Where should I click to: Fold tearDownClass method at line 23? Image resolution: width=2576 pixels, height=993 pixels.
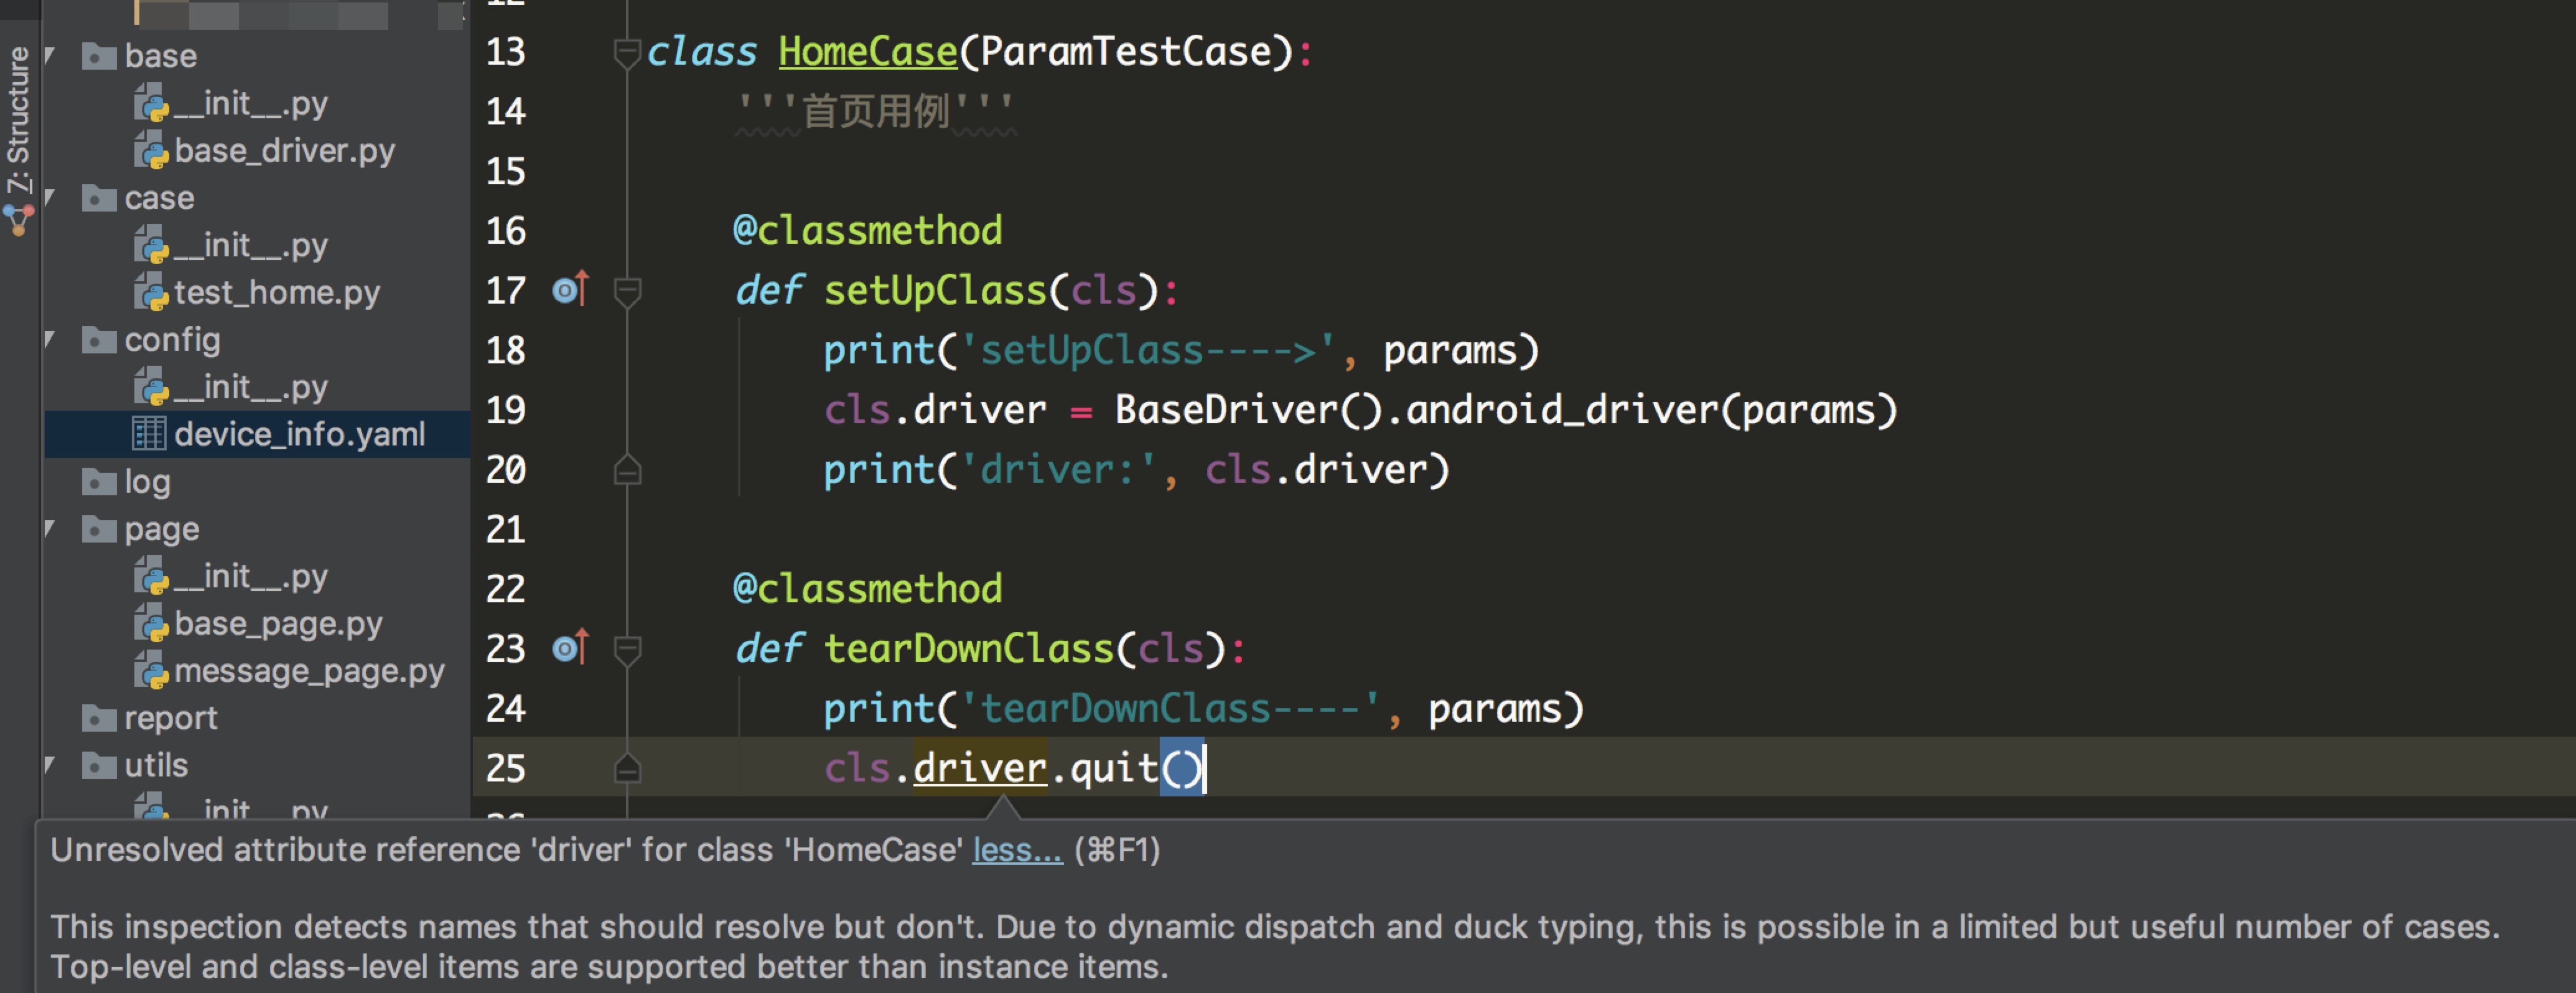coord(627,650)
